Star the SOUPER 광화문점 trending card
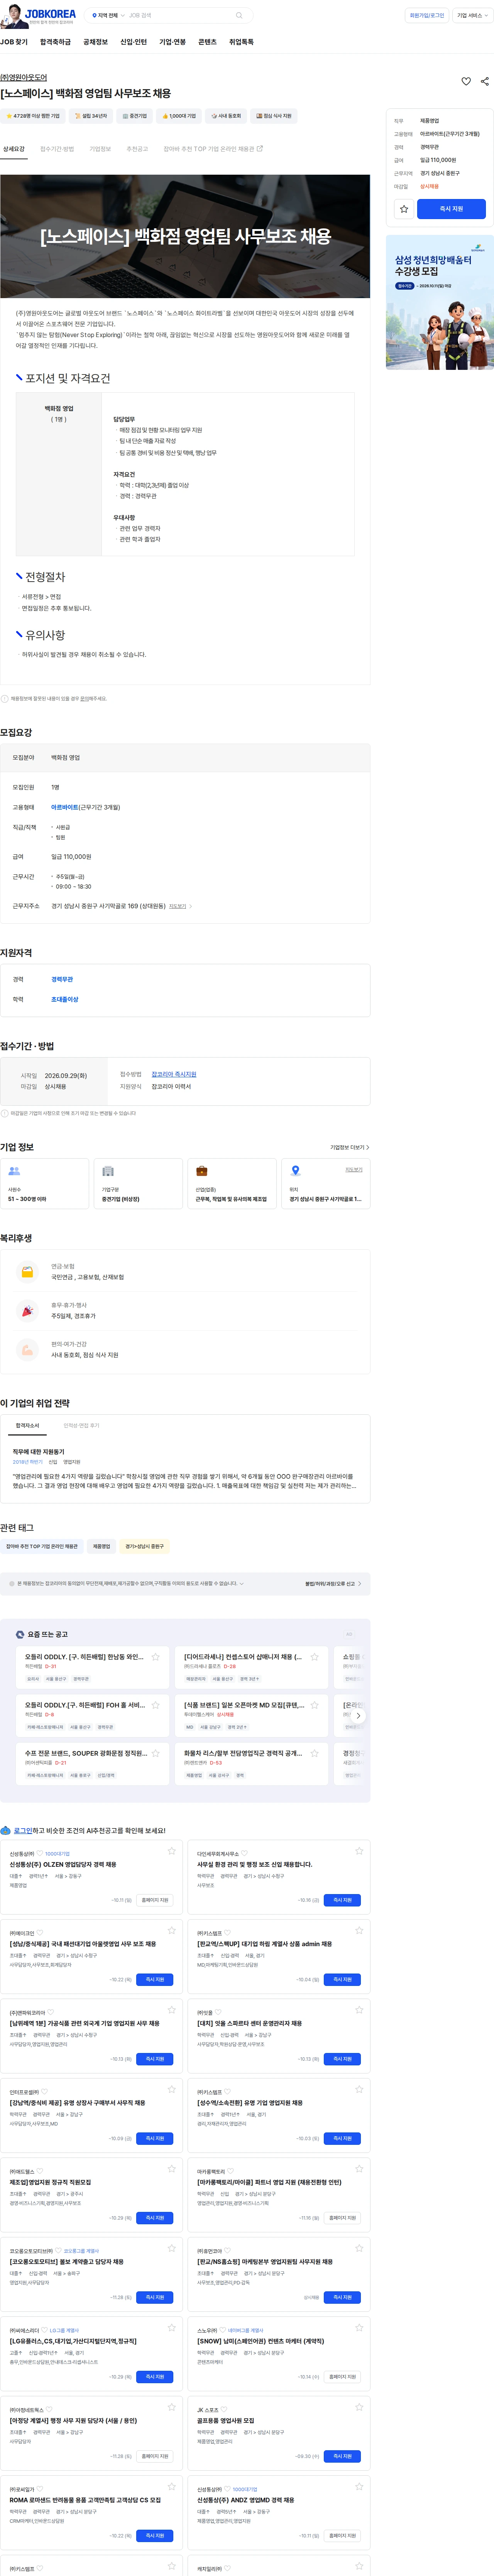 [x=155, y=1753]
